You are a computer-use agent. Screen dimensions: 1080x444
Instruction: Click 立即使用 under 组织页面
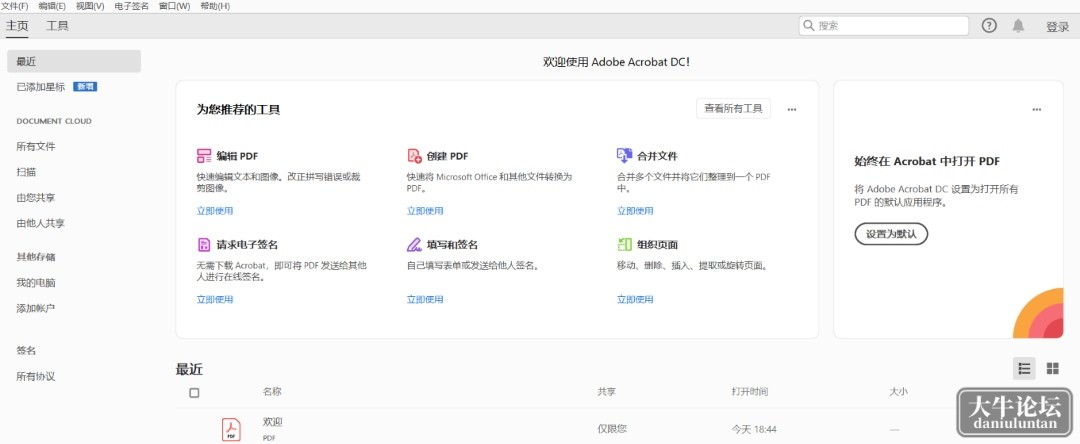point(635,299)
